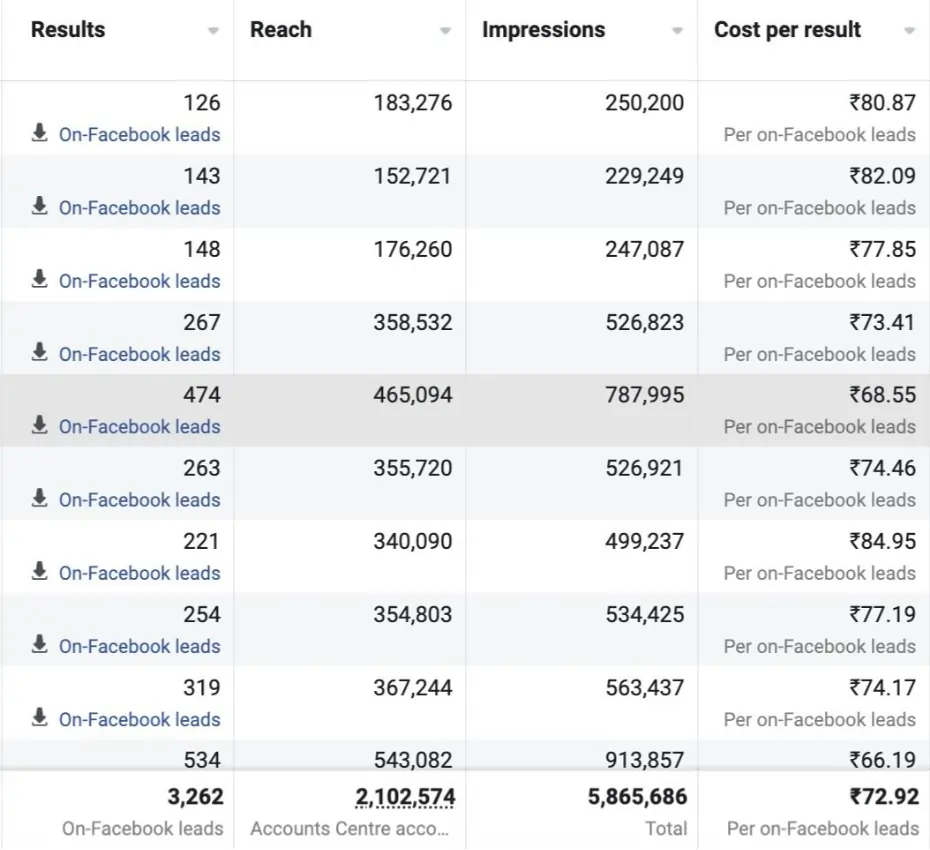Image resolution: width=930 pixels, height=850 pixels.
Task: Select impressions value 563,437
Action: point(645,687)
